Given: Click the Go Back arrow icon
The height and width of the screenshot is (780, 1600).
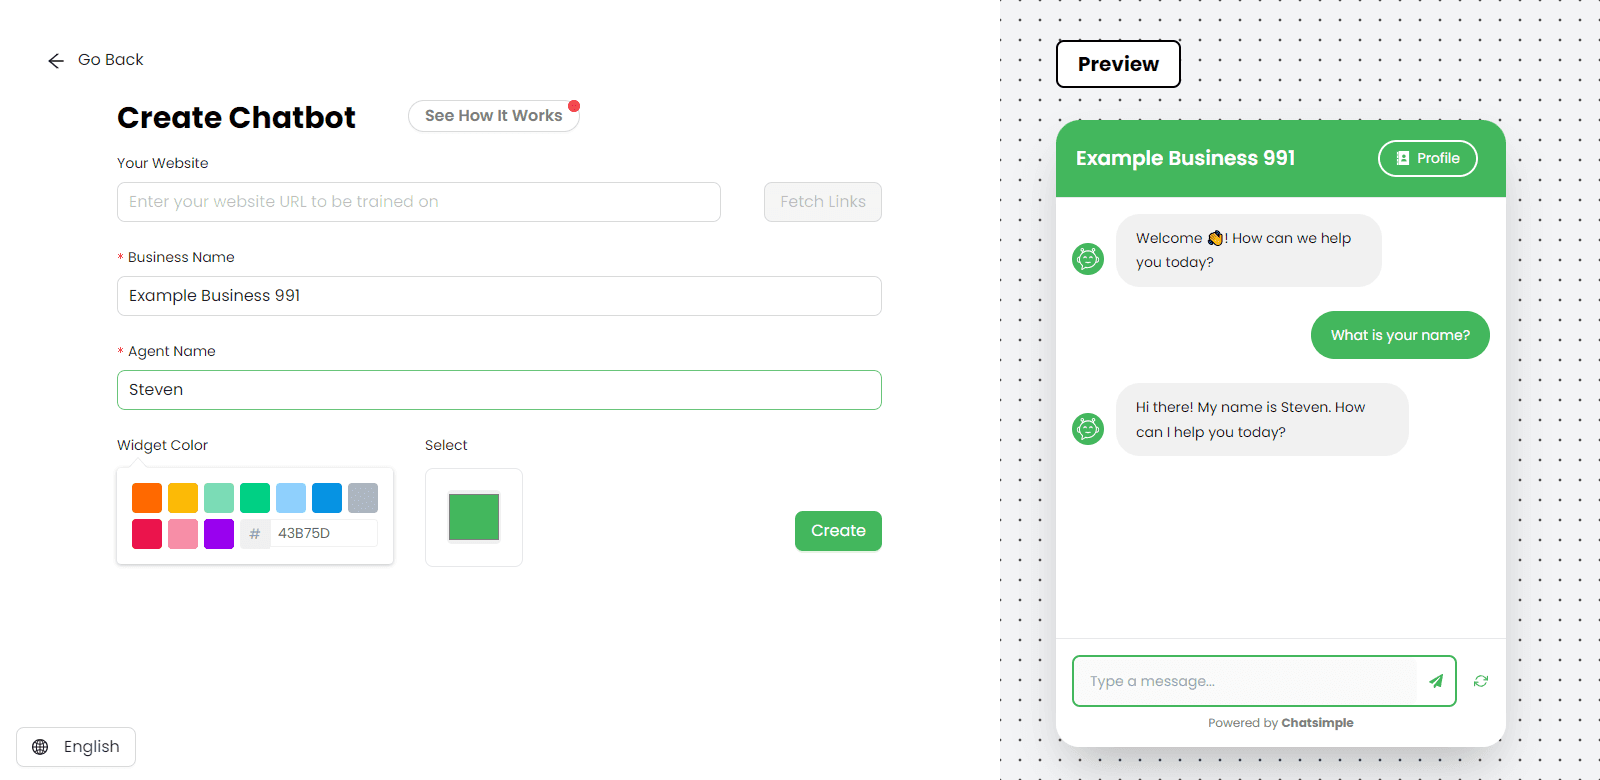Looking at the screenshot, I should (x=56, y=61).
